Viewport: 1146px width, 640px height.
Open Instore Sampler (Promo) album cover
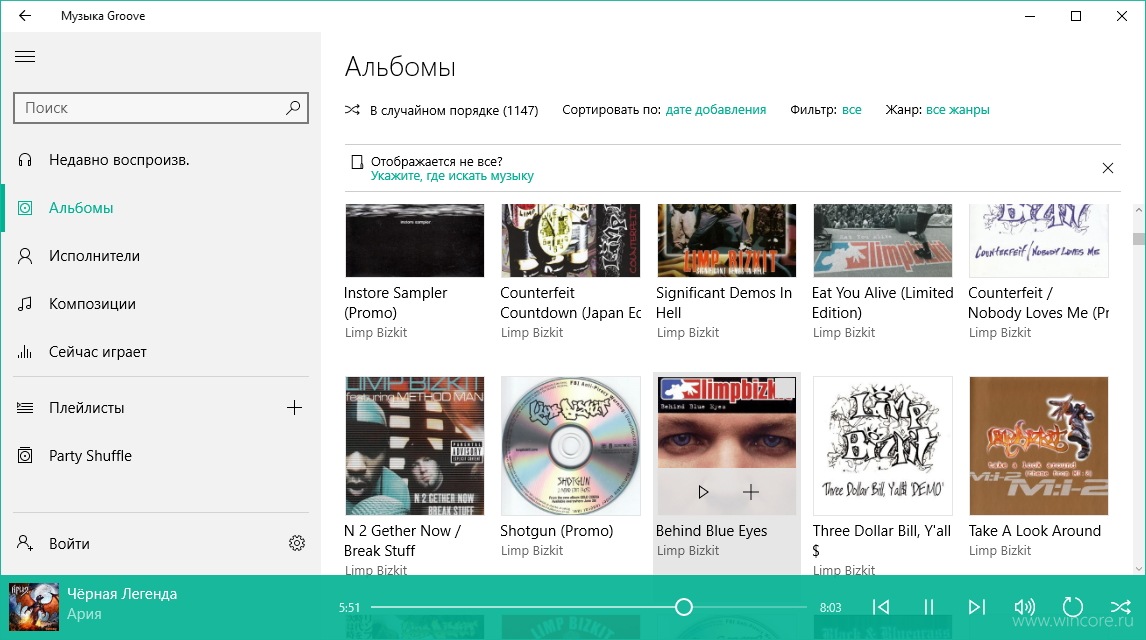coord(414,240)
